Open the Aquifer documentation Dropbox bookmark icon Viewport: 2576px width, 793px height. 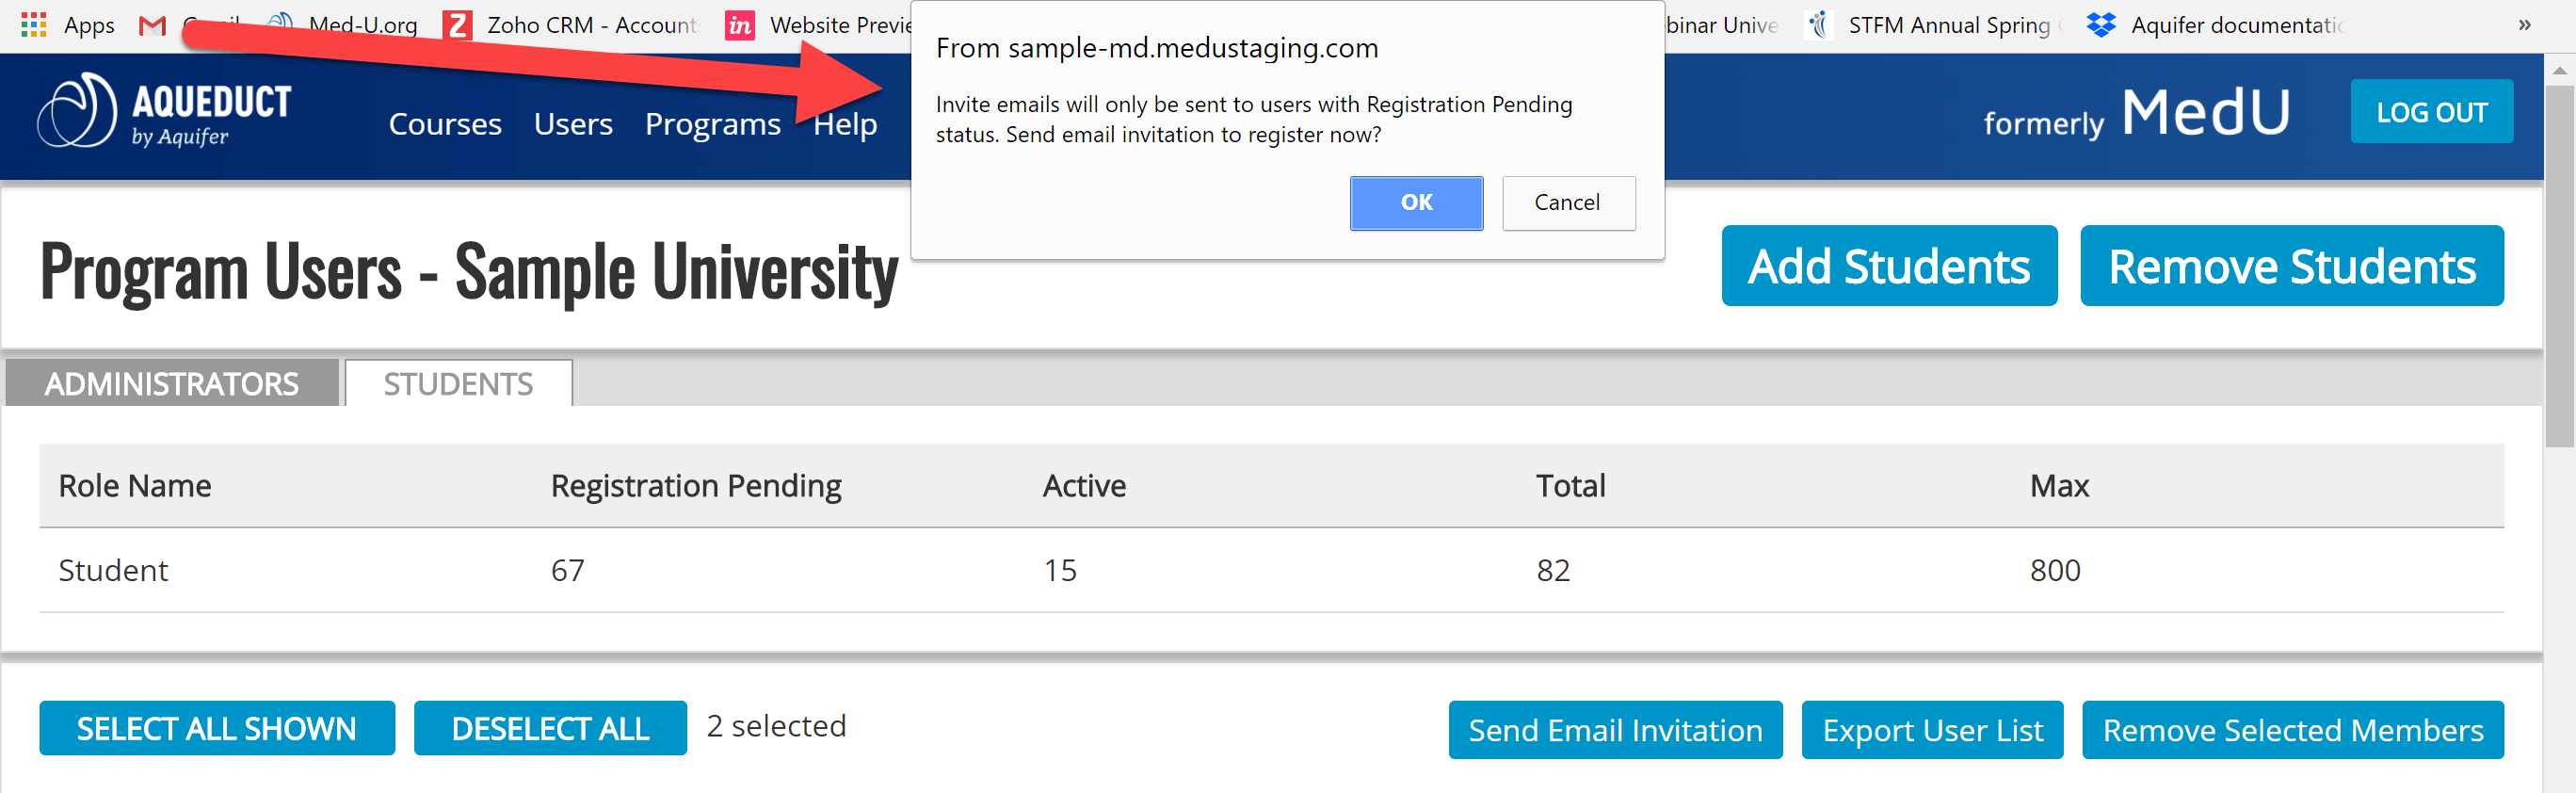(2101, 25)
